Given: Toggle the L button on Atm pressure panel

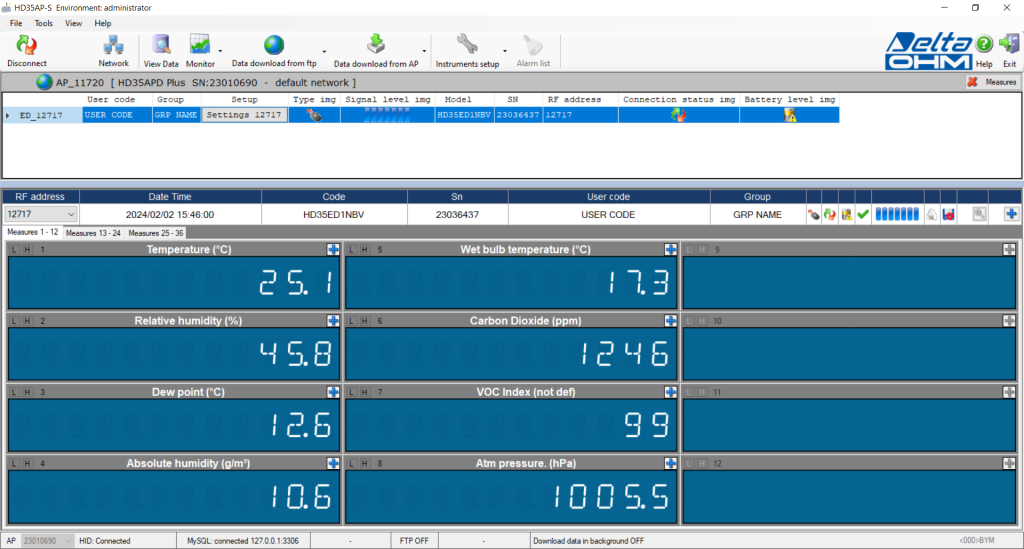Looking at the screenshot, I should [351, 463].
